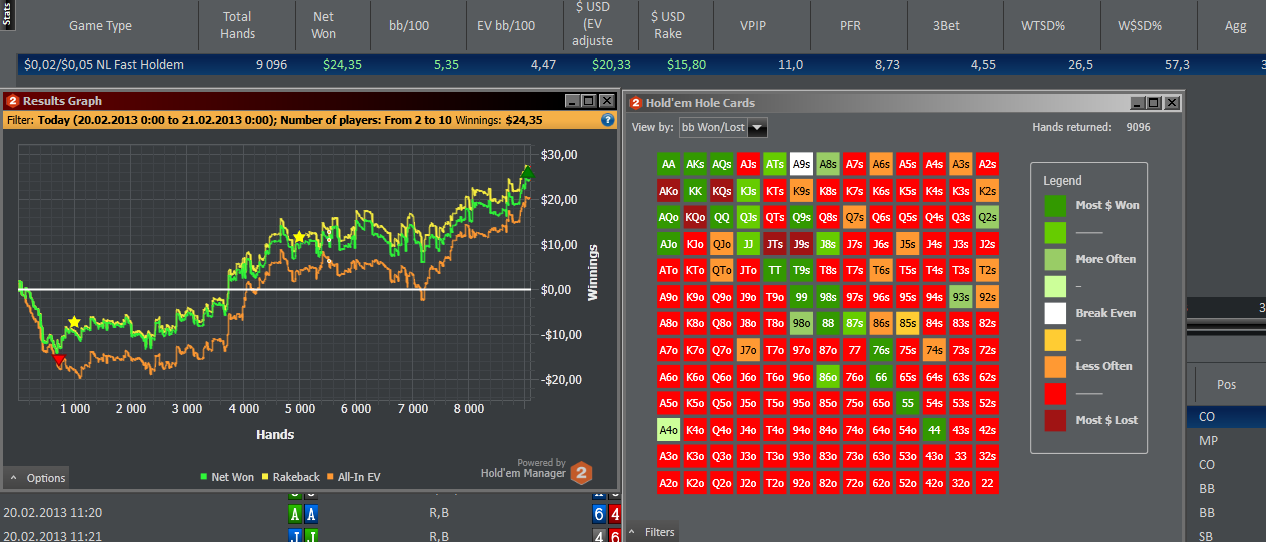Viewport: 1266px width, 542px height.
Task: Click the Hold'em Hole Cards title icon
Action: [635, 103]
